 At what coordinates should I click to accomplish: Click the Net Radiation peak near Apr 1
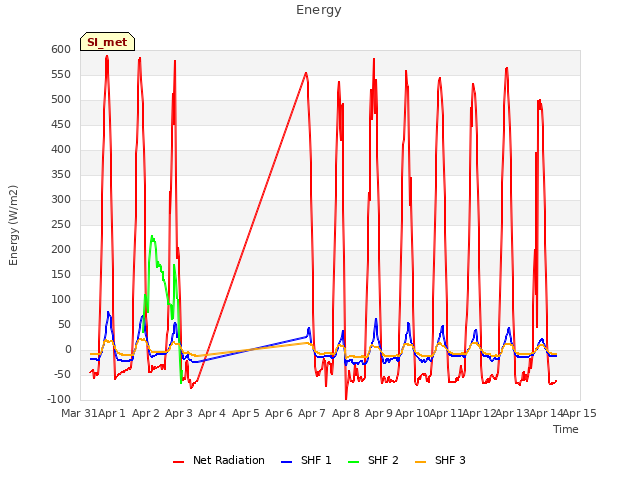107,56
